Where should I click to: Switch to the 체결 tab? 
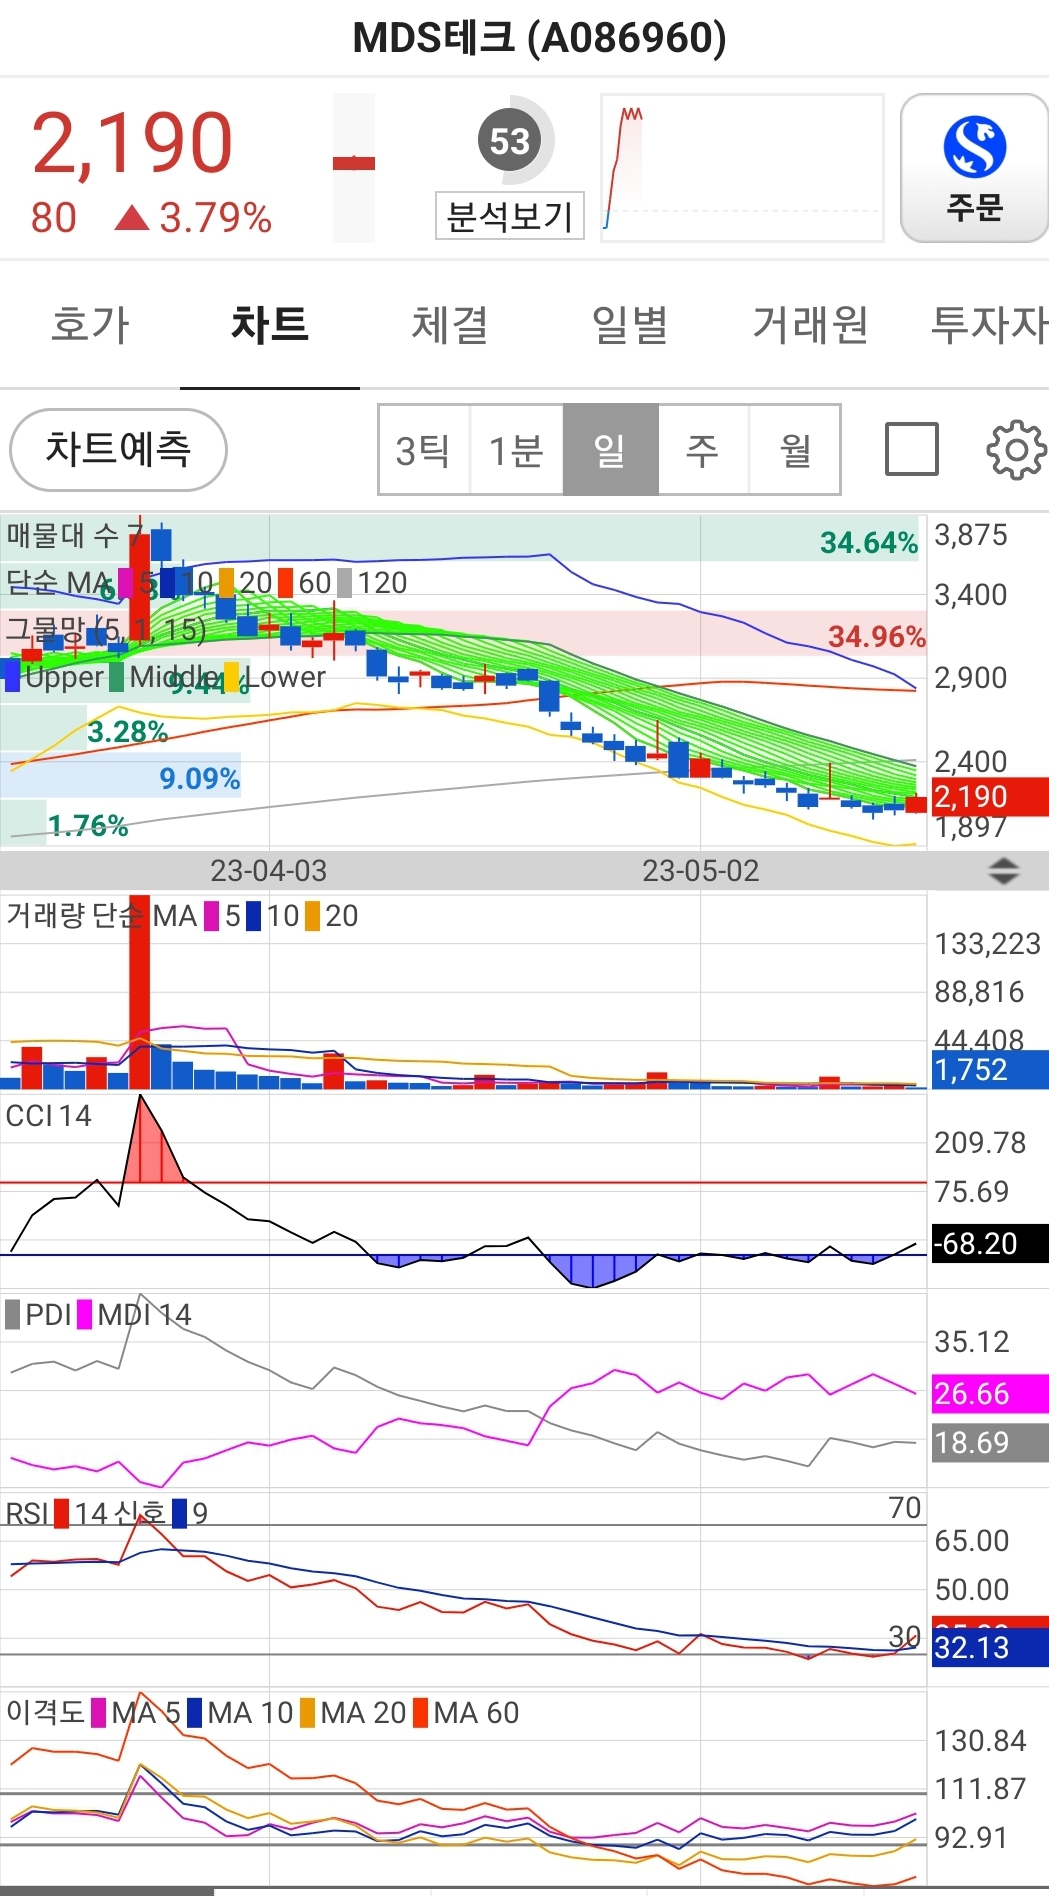(450, 325)
